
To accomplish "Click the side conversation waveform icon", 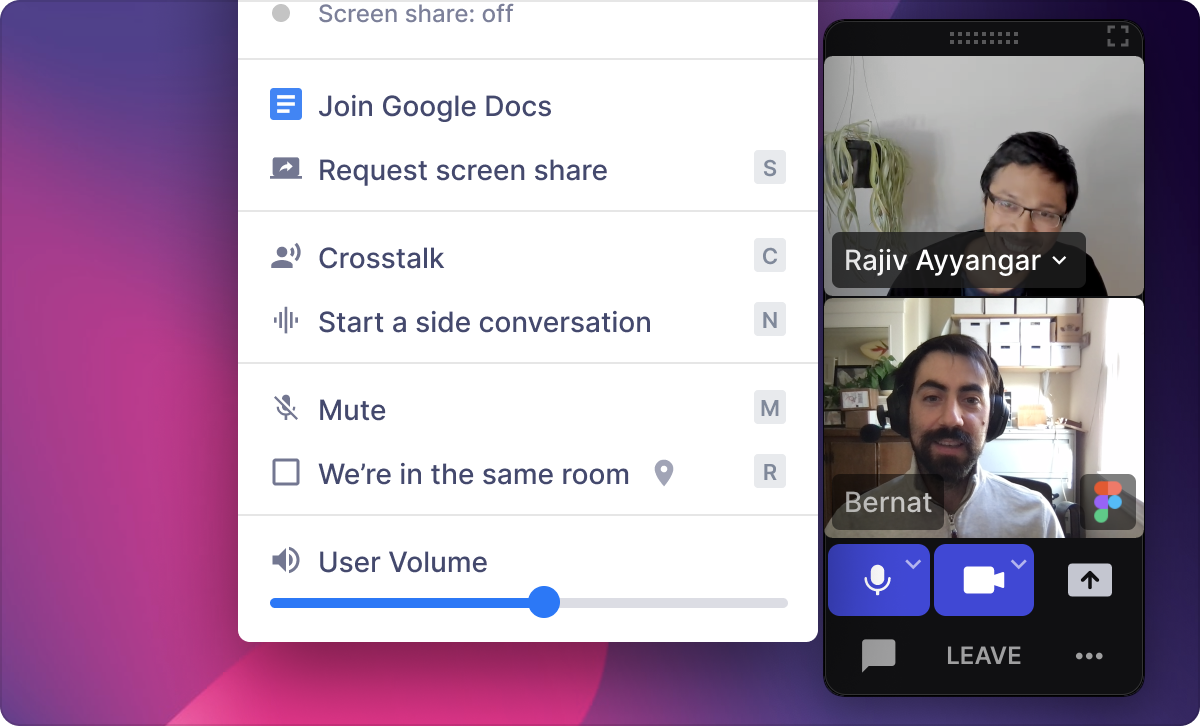I will (x=286, y=321).
